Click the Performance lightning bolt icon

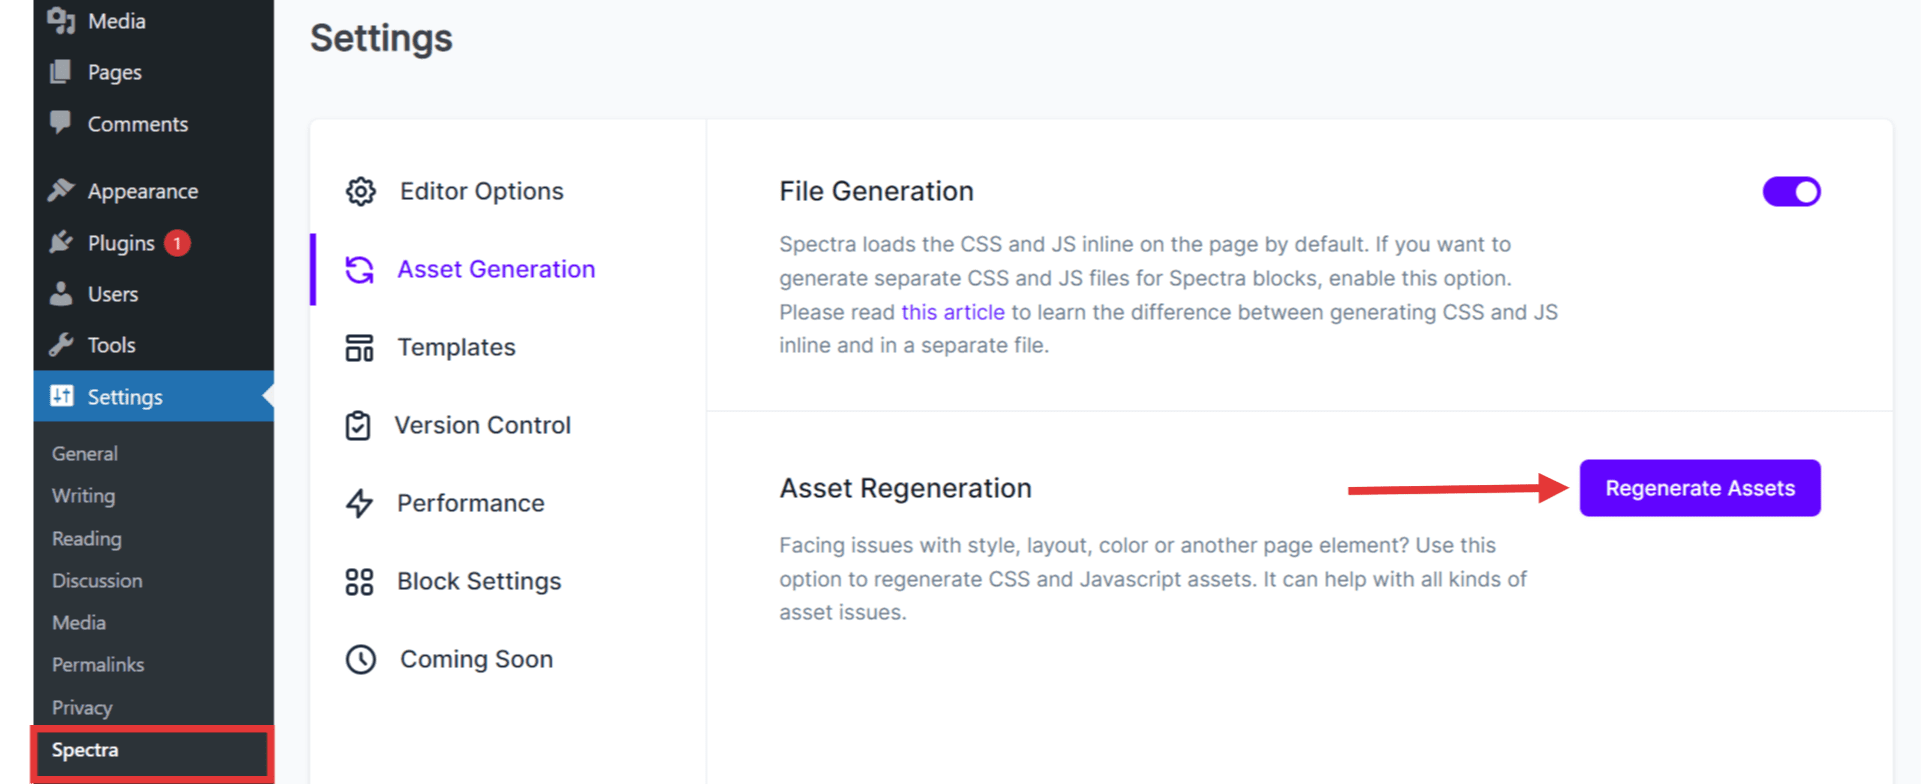(x=359, y=503)
